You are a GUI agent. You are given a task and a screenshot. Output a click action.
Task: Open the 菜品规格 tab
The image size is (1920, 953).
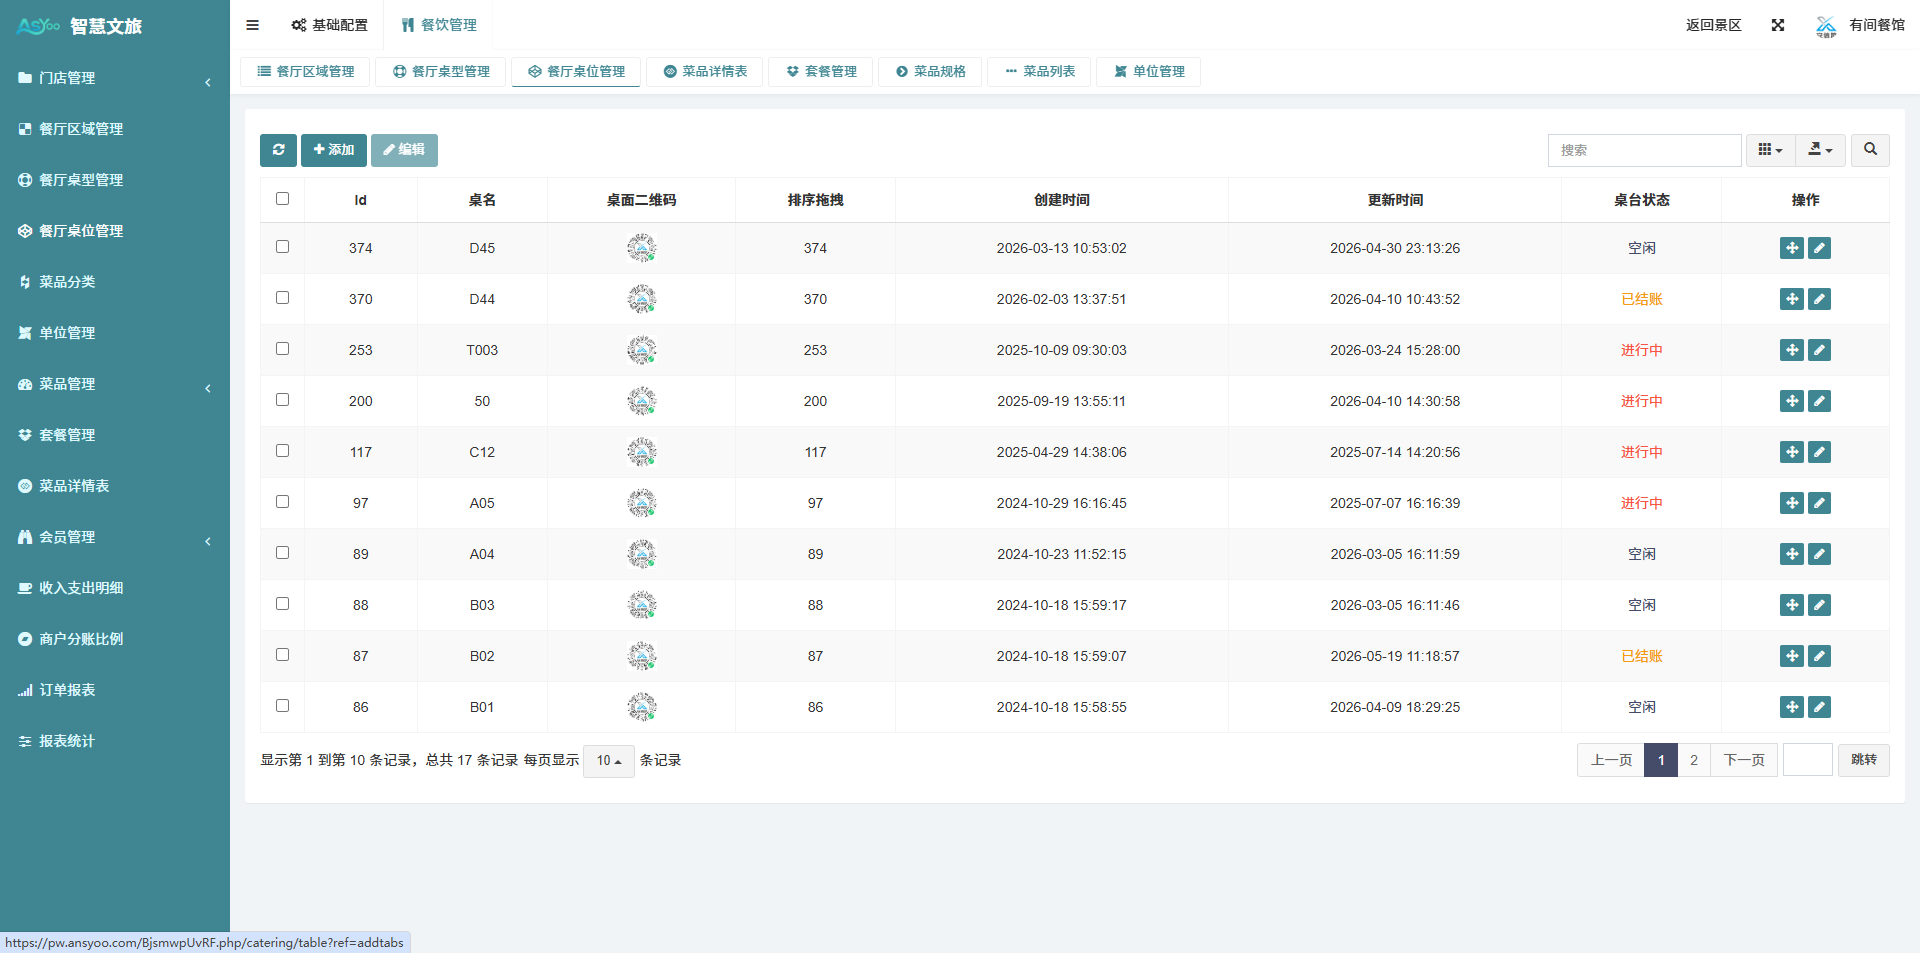(x=930, y=72)
